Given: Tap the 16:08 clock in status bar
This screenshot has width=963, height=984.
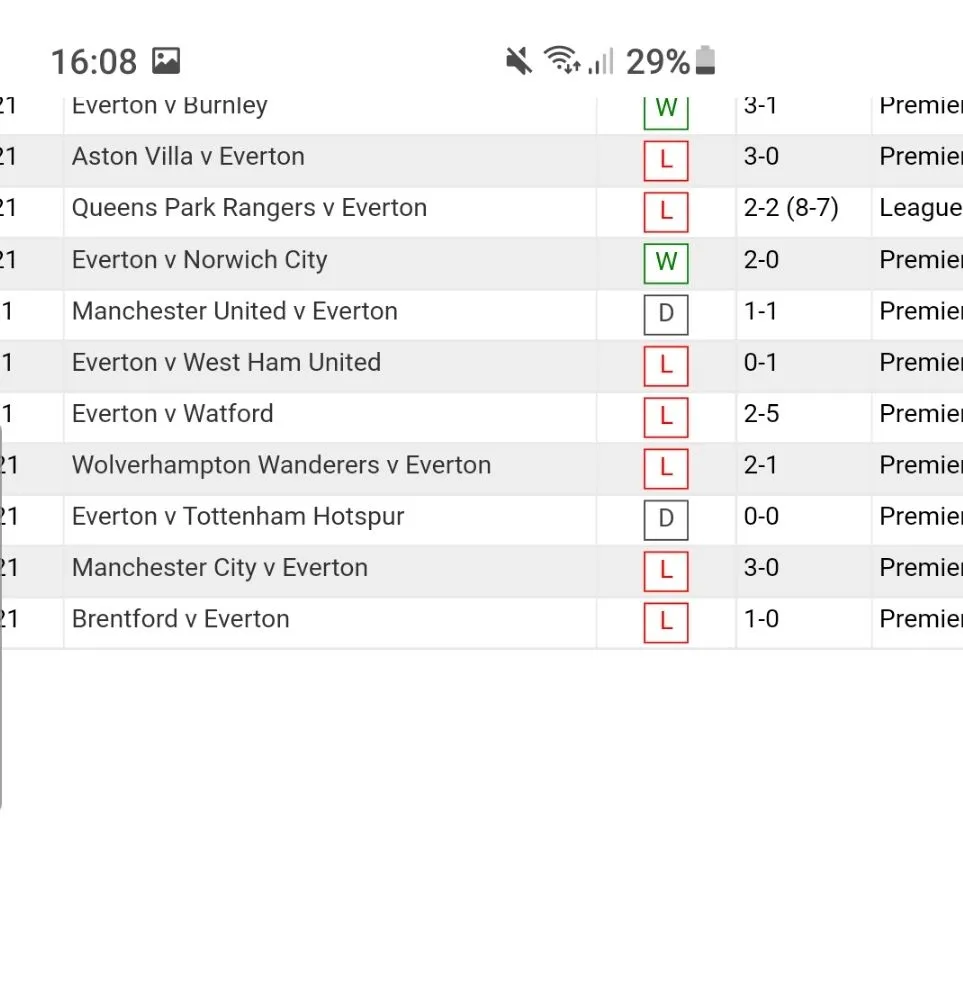Looking at the screenshot, I should click(x=93, y=62).
